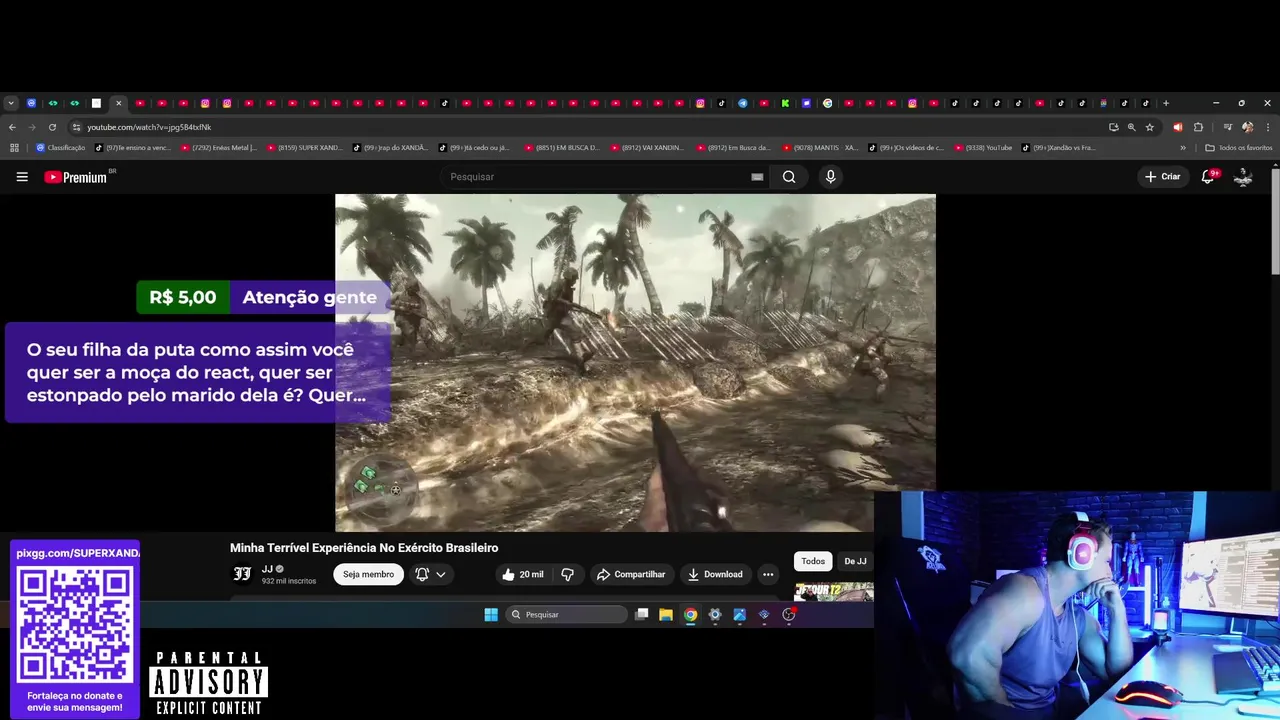This screenshot has height=720, width=1280.
Task: Click the video player area
Action: pyautogui.click(x=635, y=362)
